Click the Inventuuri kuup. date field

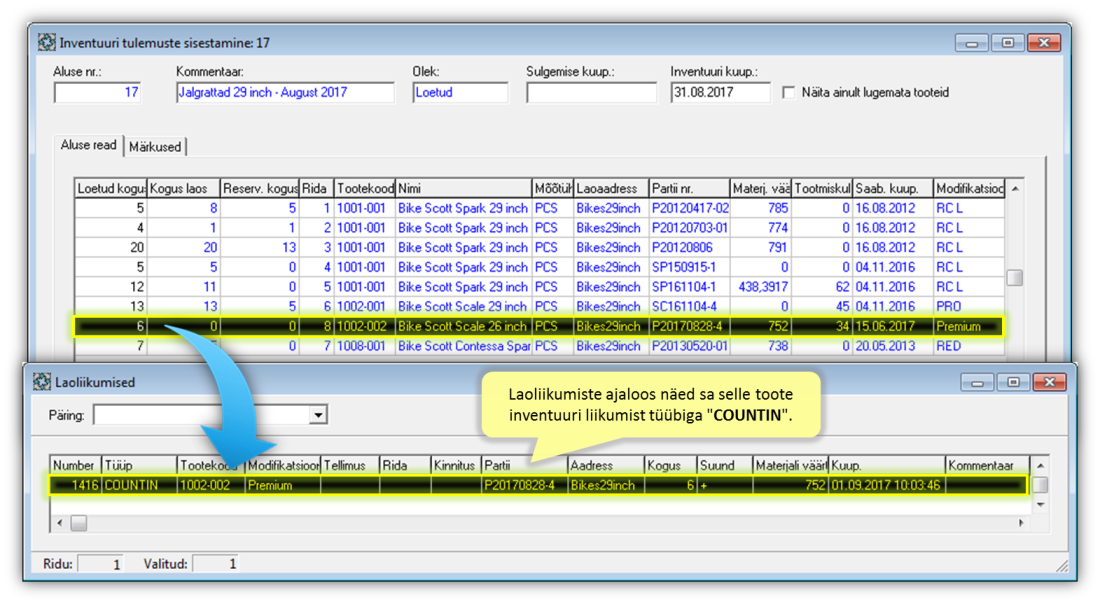[x=720, y=93]
